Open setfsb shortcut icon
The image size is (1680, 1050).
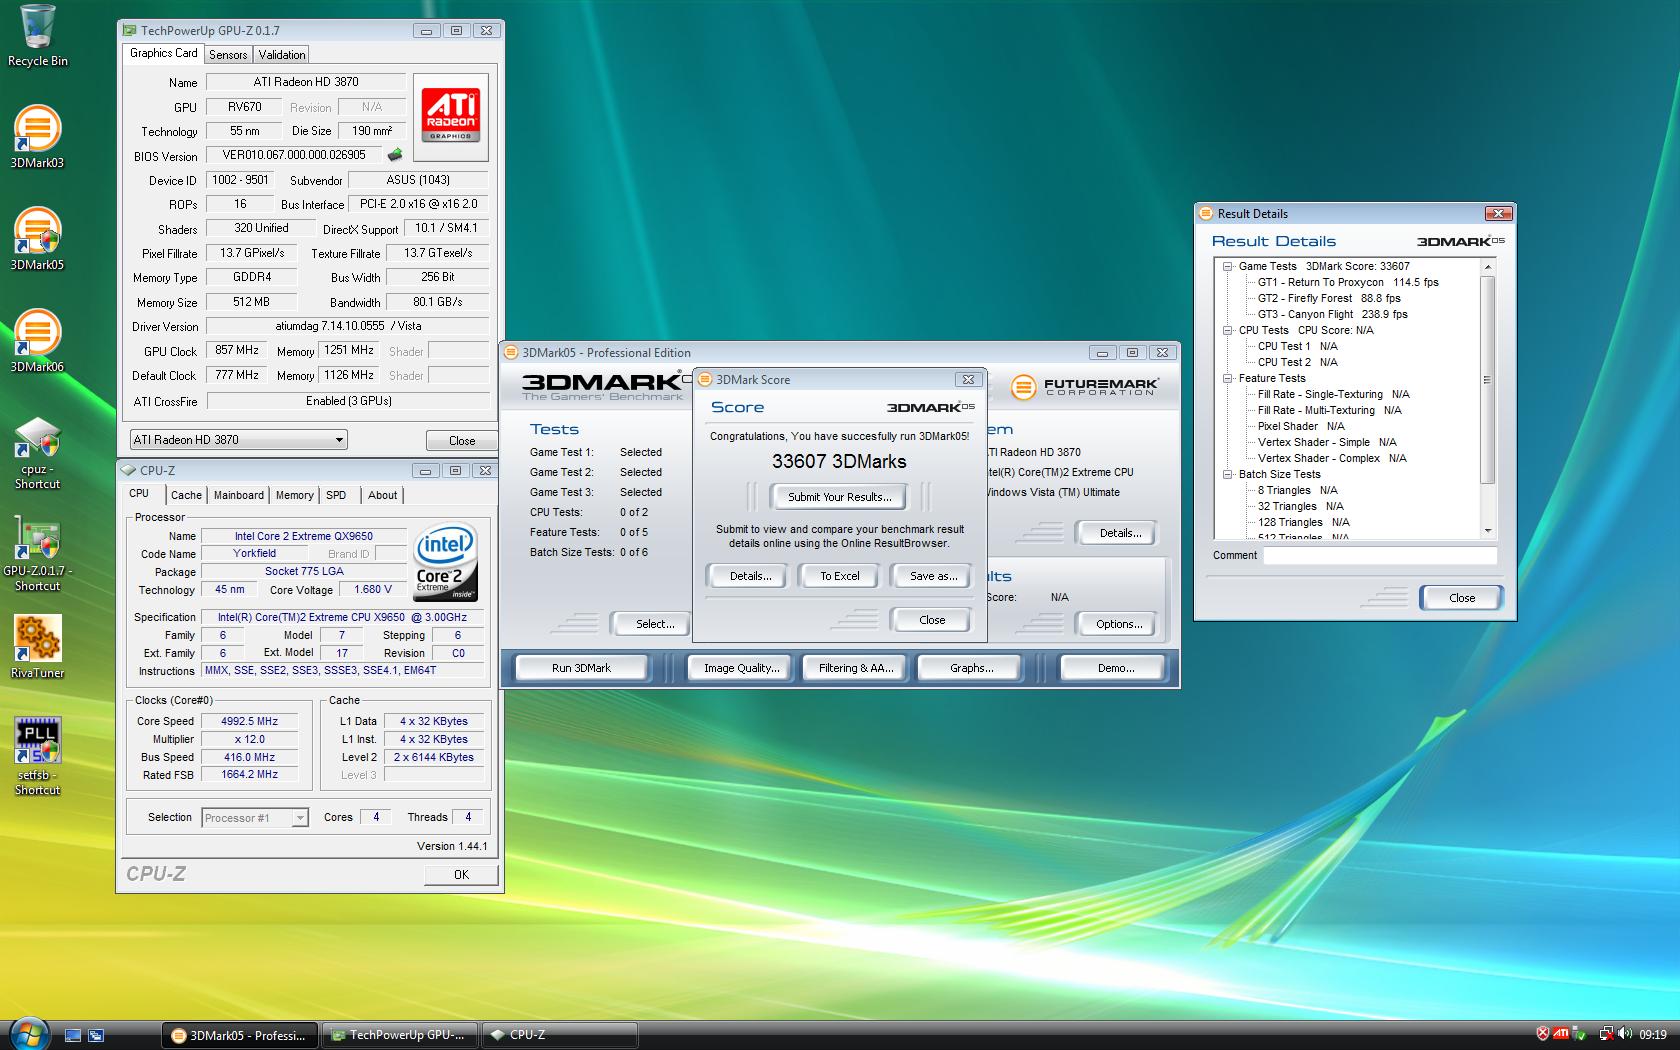37,756
